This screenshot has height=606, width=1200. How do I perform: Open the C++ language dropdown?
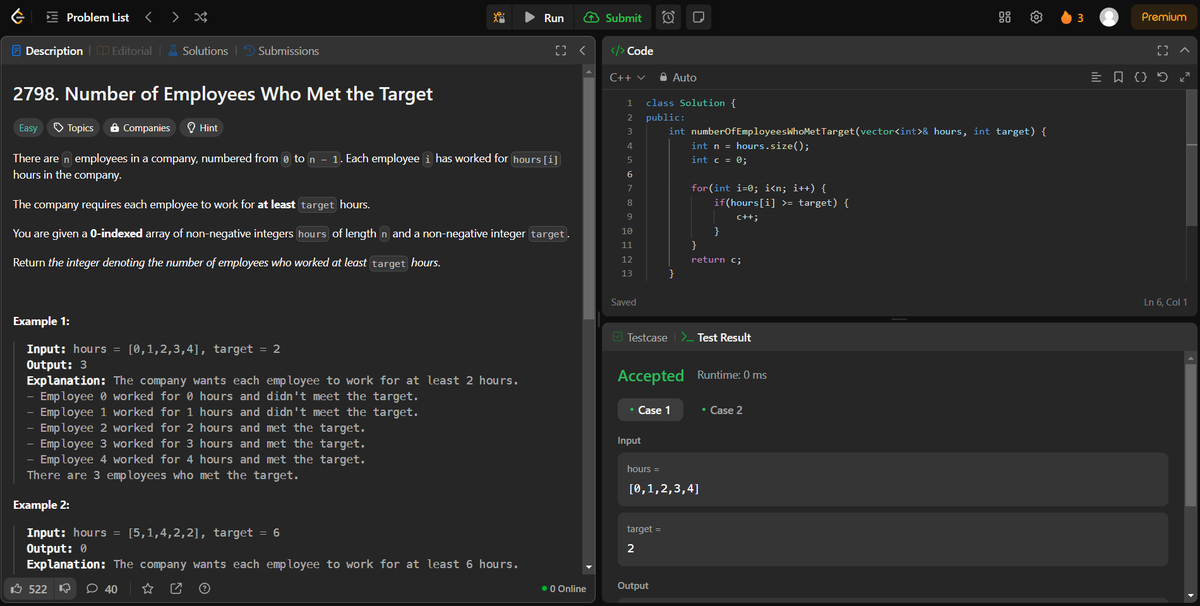pyautogui.click(x=622, y=77)
